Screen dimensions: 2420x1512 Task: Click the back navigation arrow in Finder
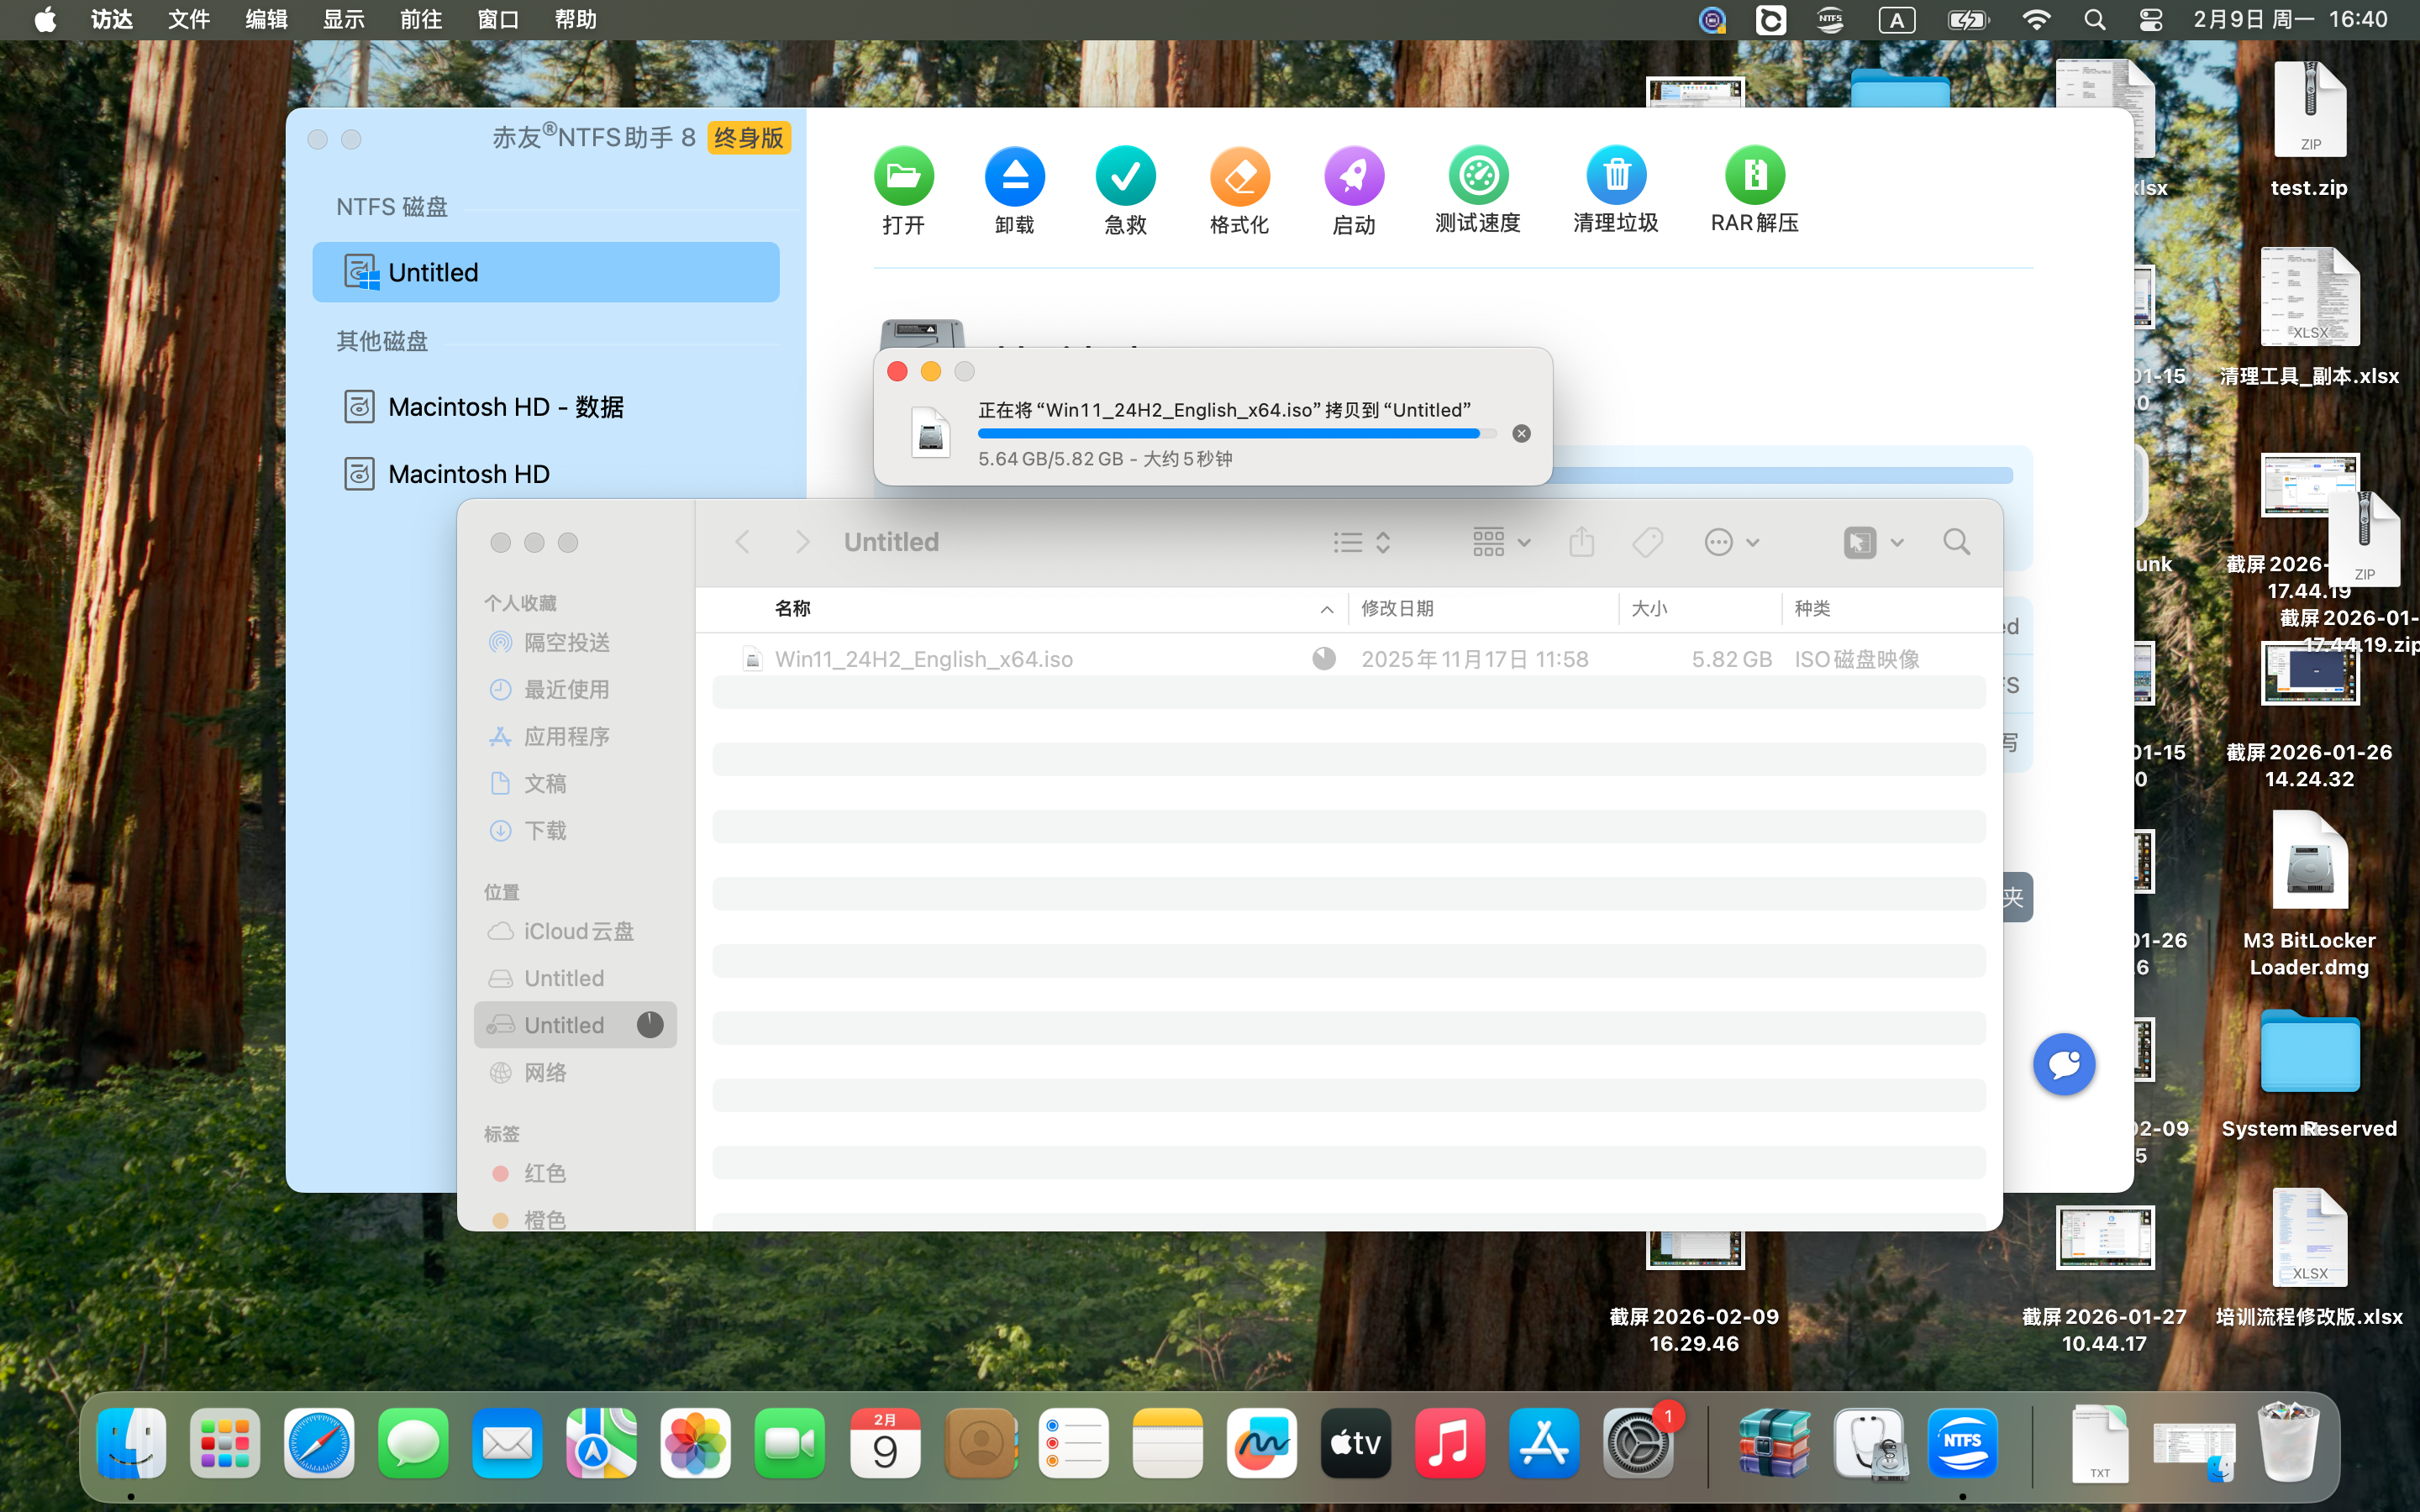(x=742, y=541)
